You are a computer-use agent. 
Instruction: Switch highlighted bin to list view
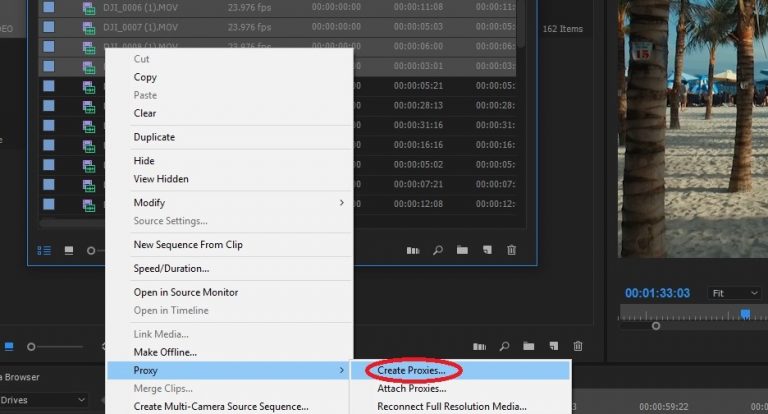coord(44,250)
